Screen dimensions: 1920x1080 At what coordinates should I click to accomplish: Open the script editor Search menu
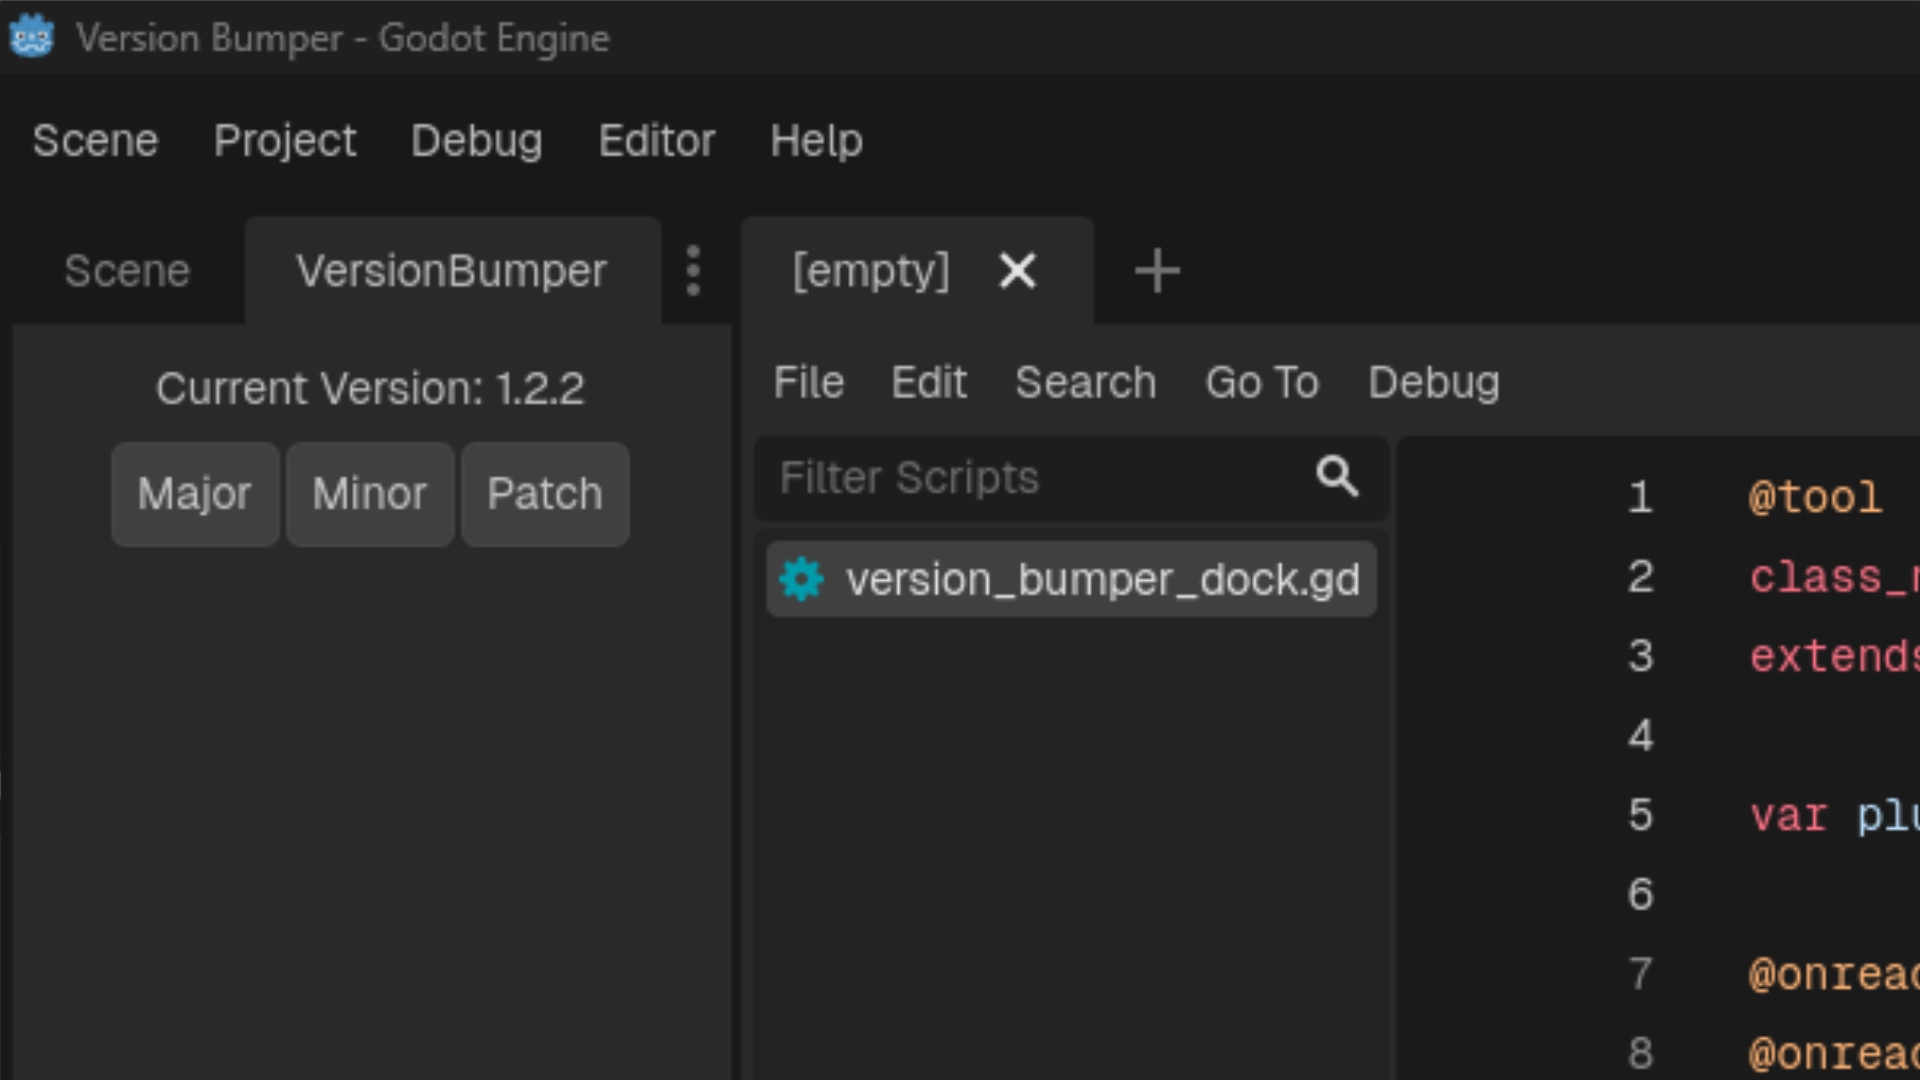coord(1085,383)
